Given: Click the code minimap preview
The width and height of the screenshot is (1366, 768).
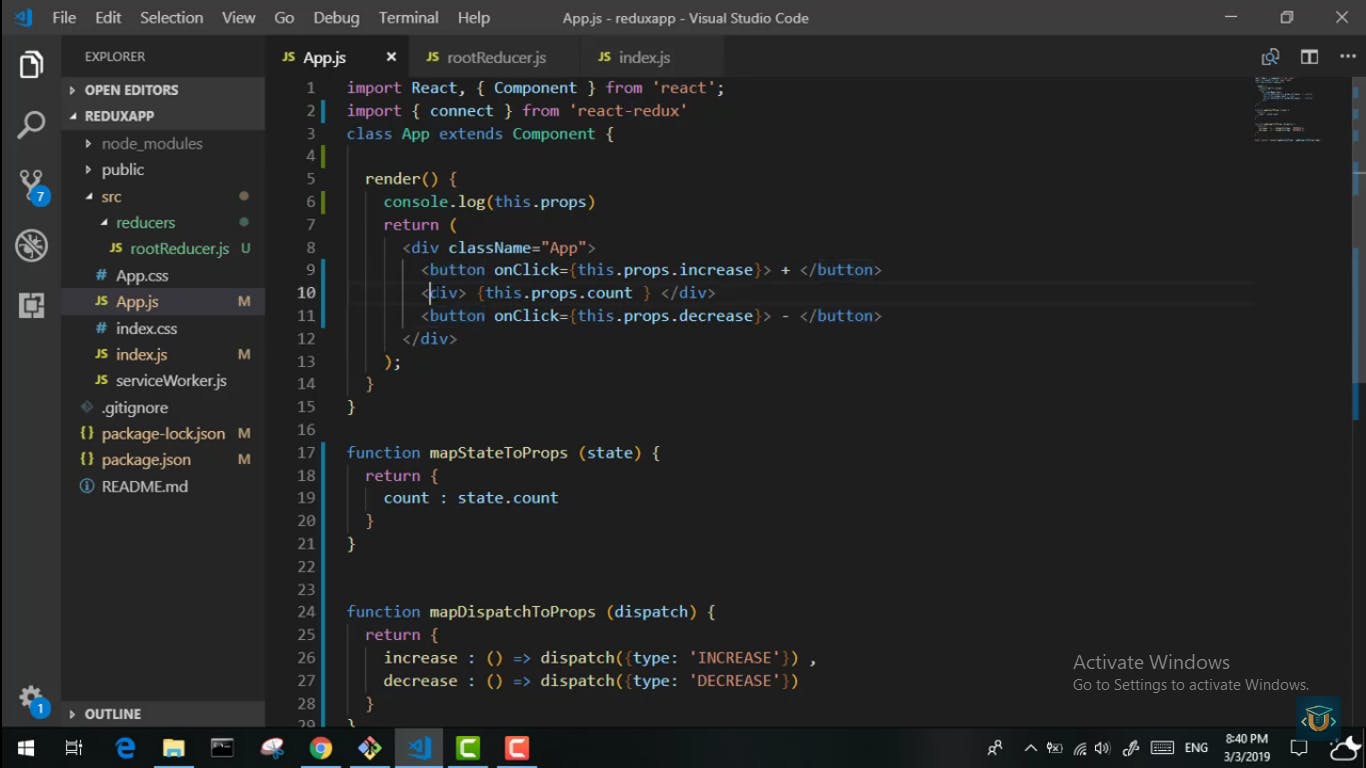Looking at the screenshot, I should click(1290, 108).
